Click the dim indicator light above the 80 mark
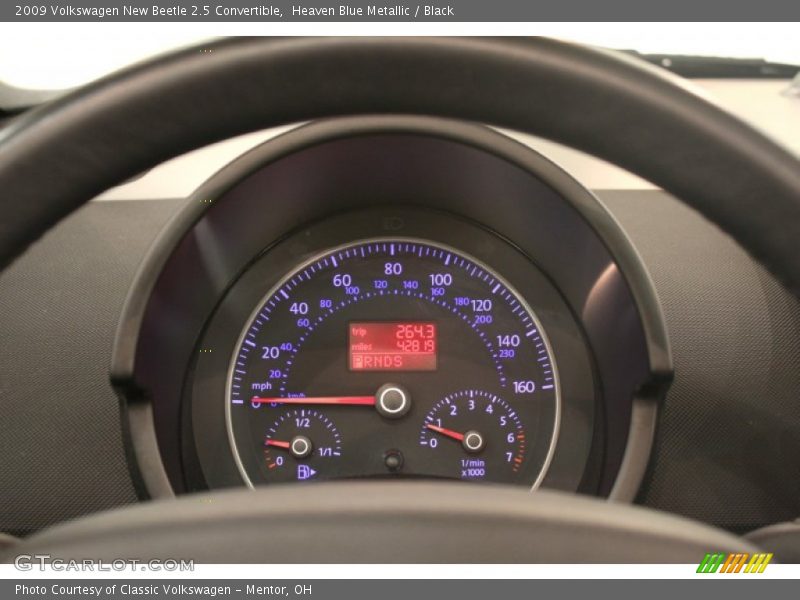 392,223
